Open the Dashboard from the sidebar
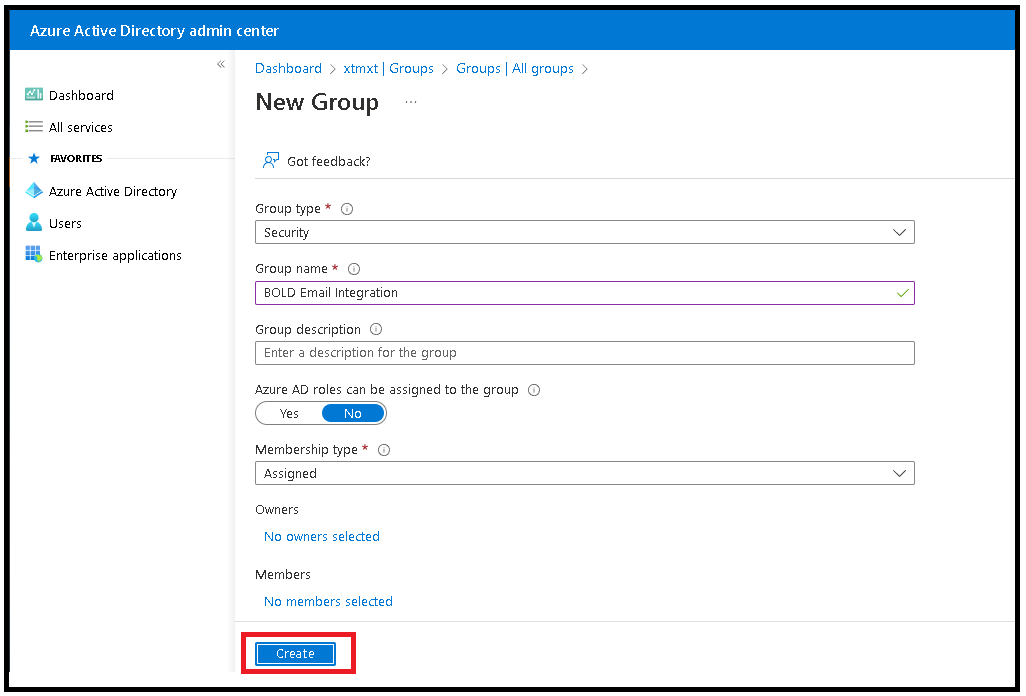The image size is (1026, 696). 79,95
